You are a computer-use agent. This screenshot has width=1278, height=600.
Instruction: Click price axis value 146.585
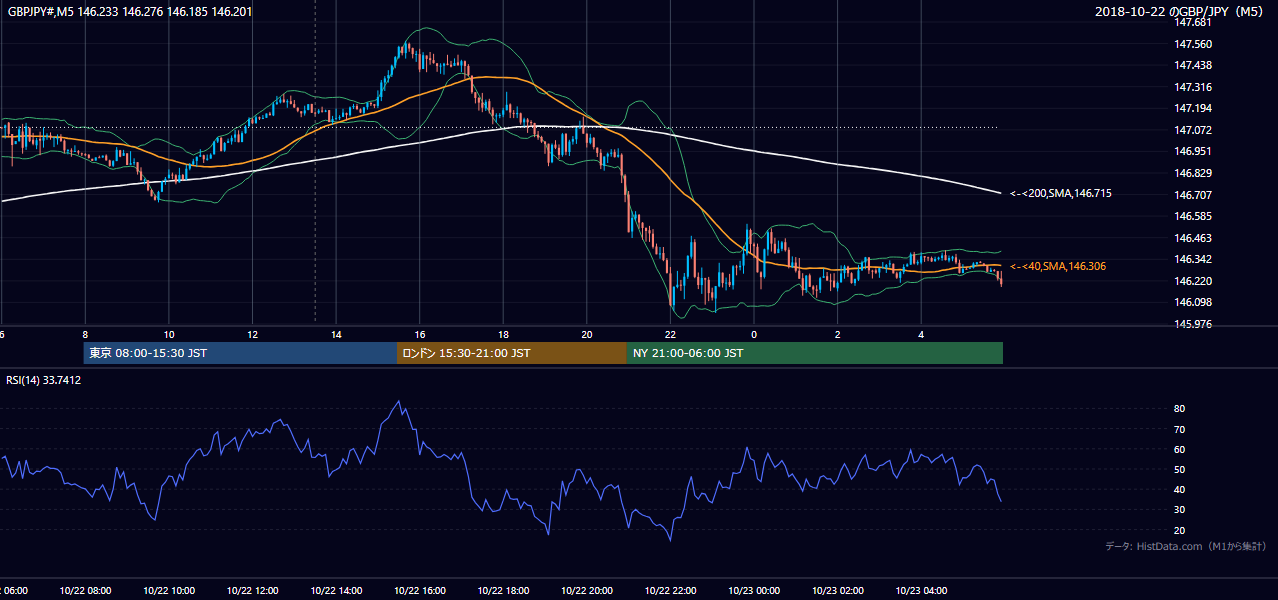point(1193,216)
